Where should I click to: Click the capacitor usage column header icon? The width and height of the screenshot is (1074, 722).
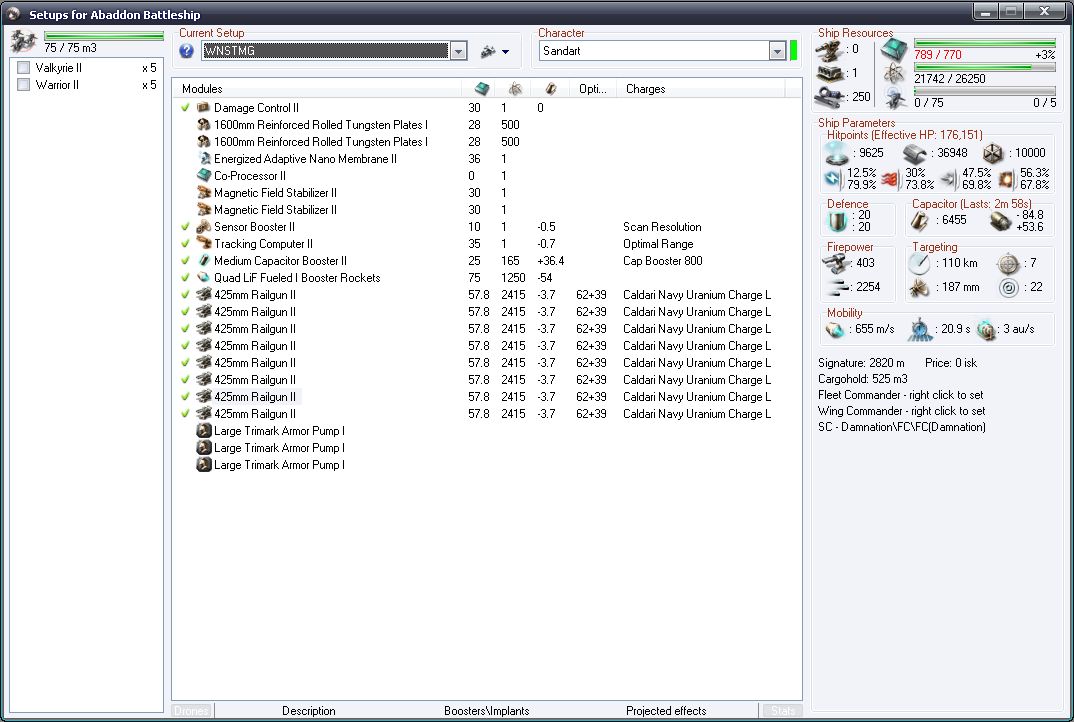tap(549, 89)
